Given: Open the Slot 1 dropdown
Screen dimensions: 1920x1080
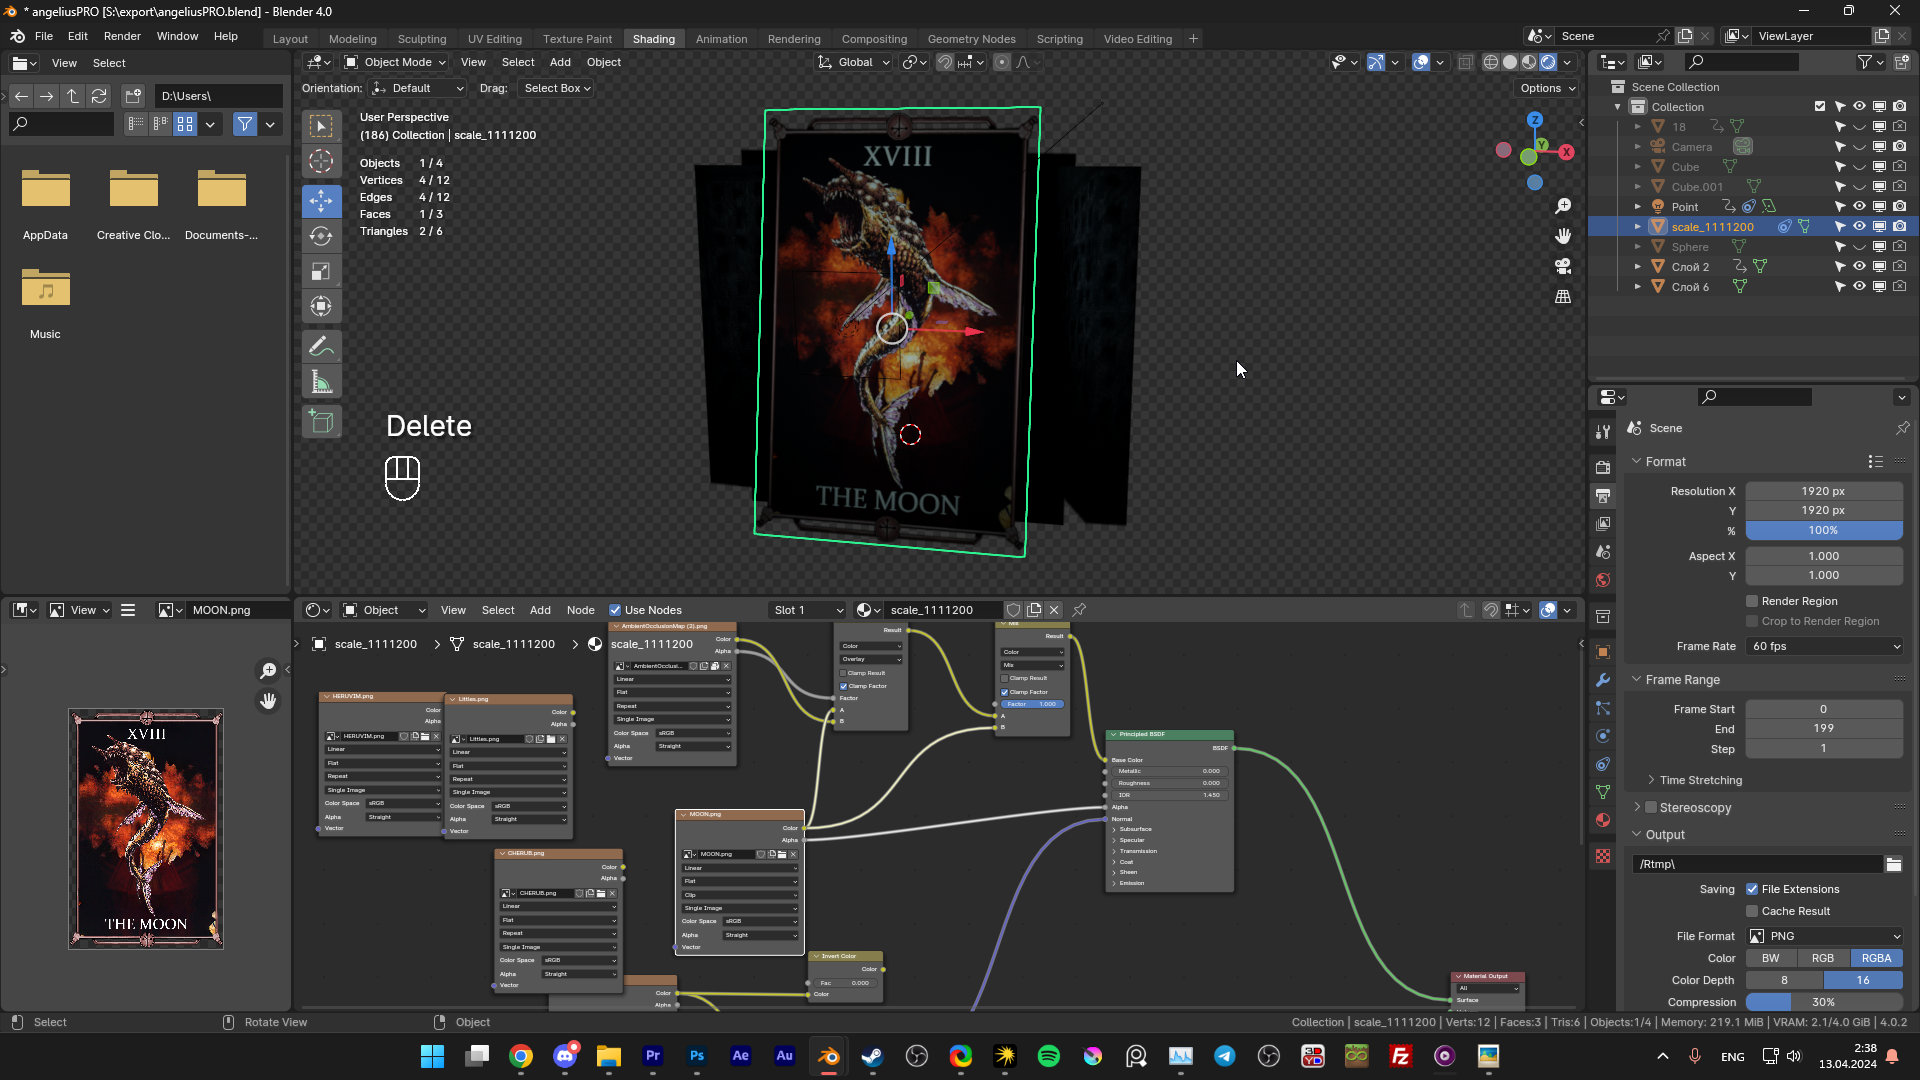Looking at the screenshot, I should [808, 610].
